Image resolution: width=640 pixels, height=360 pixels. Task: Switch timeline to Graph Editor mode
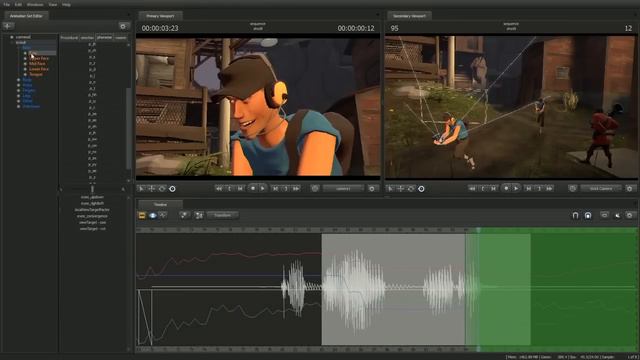point(163,215)
